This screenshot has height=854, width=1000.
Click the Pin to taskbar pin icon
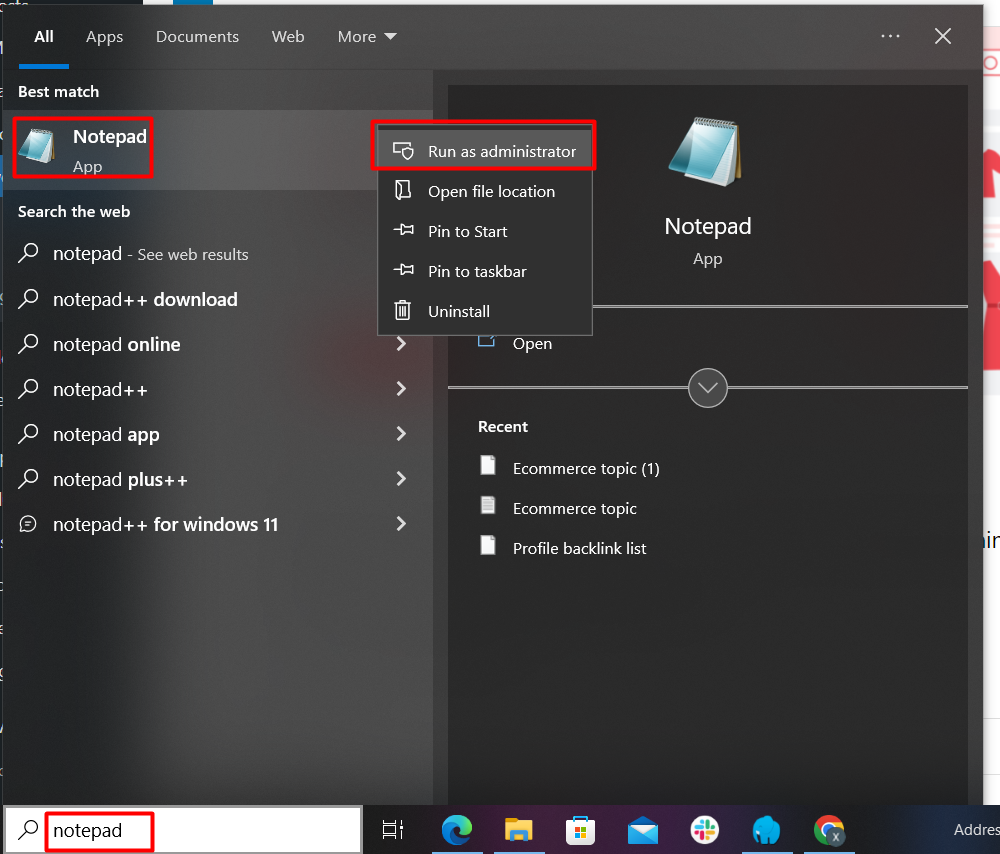coord(403,270)
